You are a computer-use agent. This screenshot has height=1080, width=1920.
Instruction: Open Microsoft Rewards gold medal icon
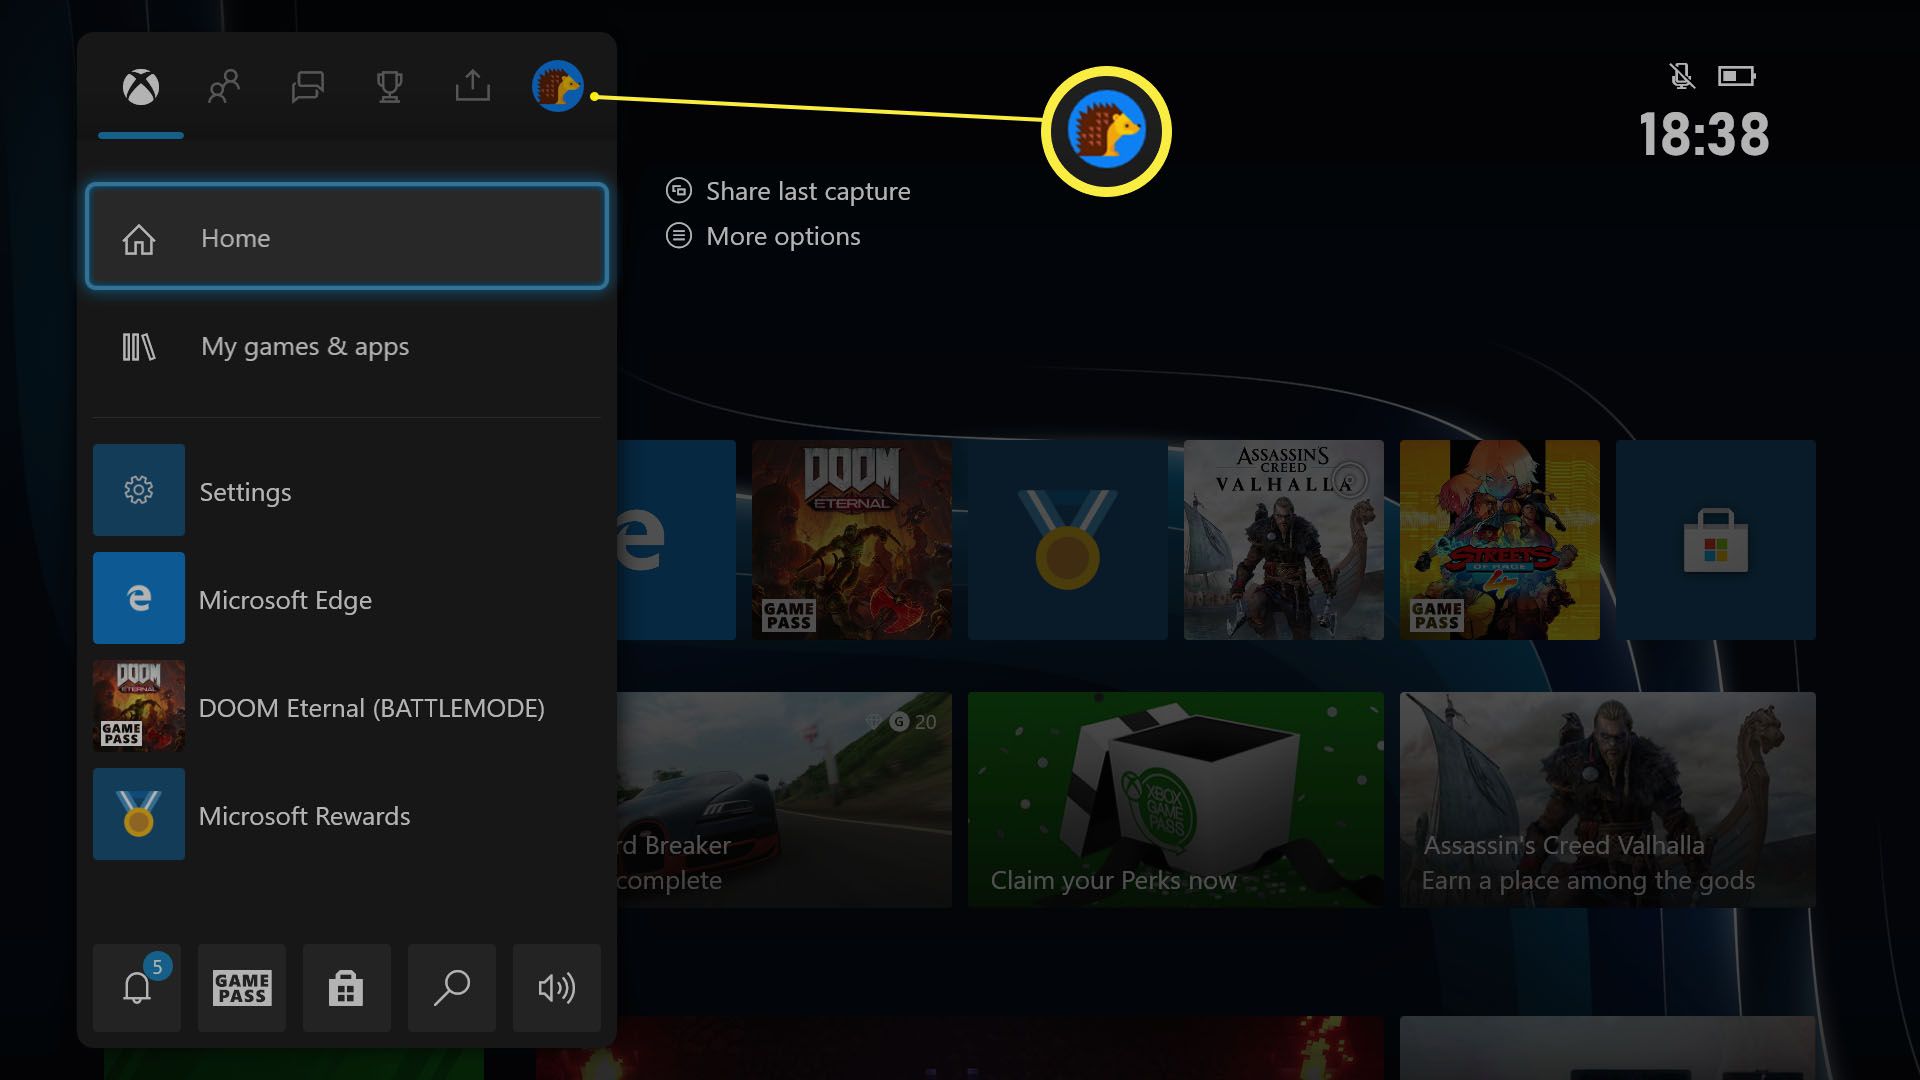(138, 814)
